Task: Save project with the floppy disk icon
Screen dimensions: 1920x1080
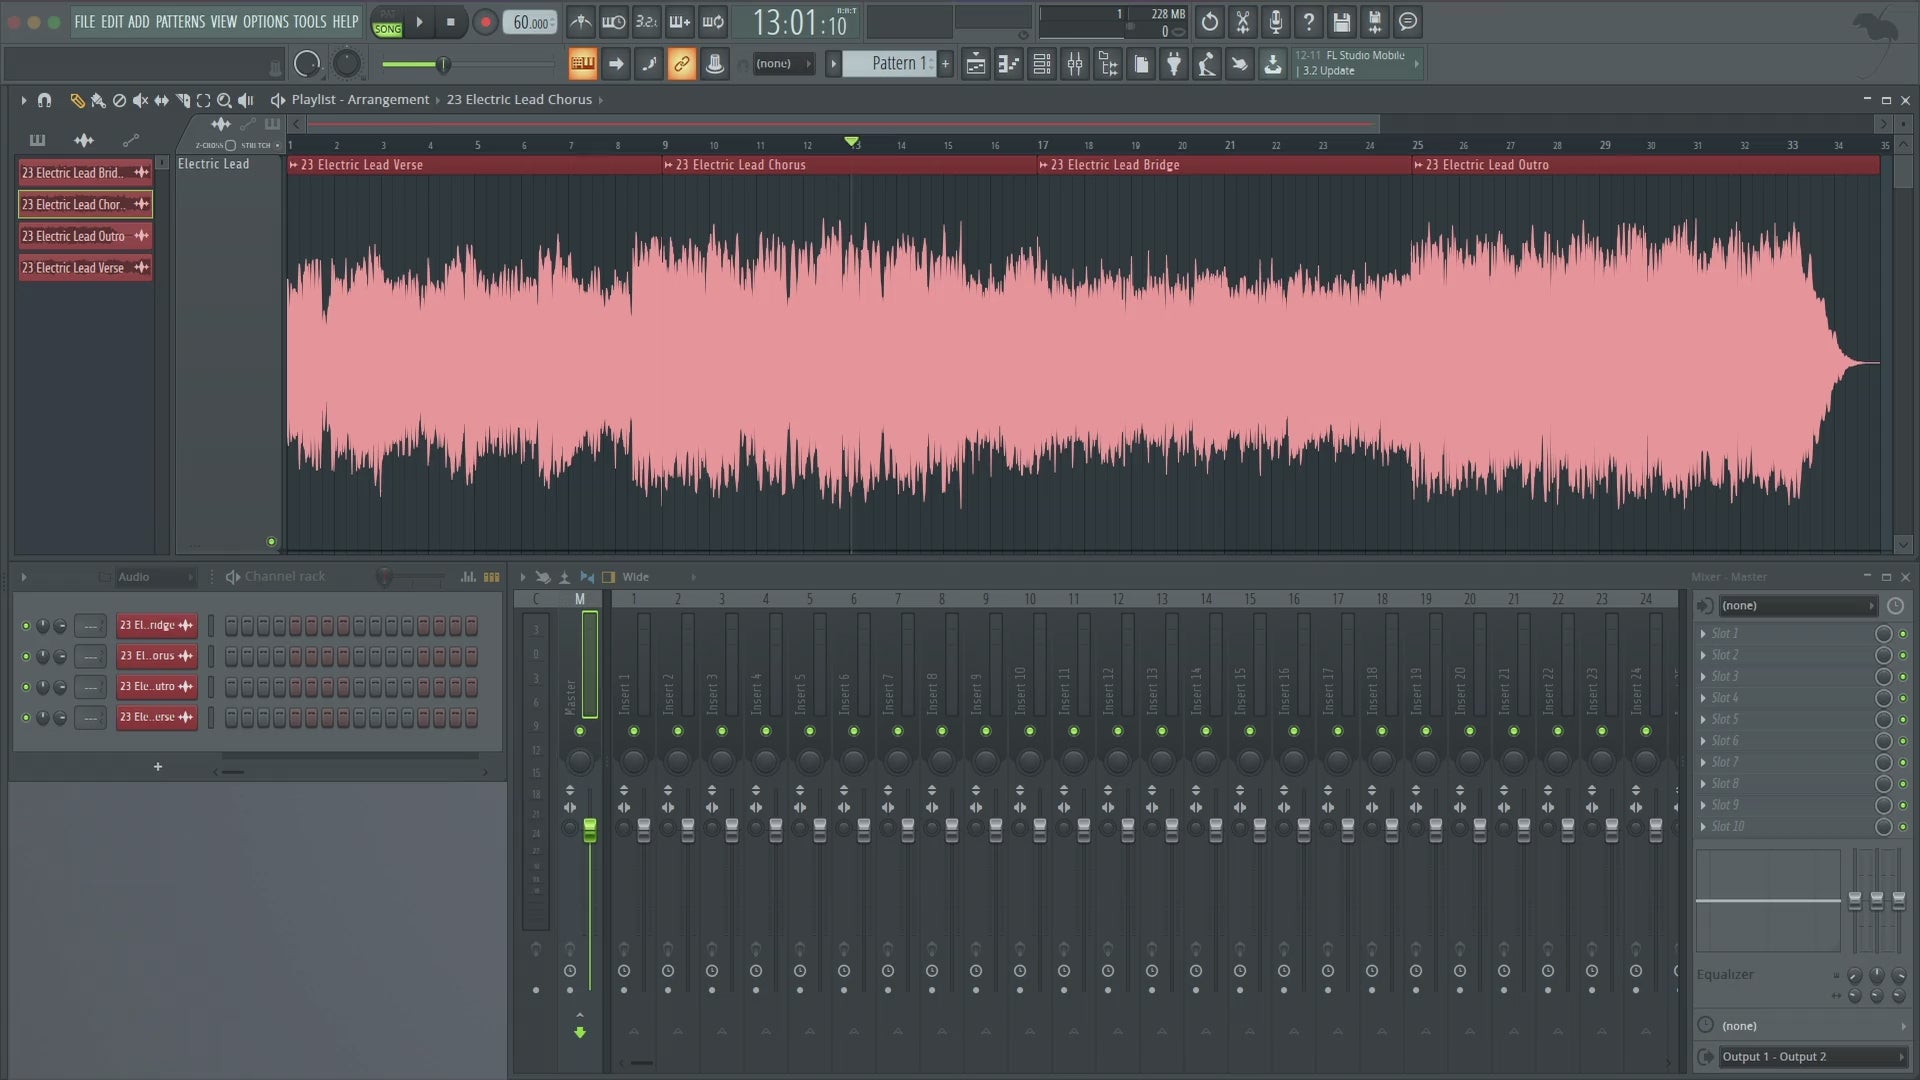Action: point(1342,22)
